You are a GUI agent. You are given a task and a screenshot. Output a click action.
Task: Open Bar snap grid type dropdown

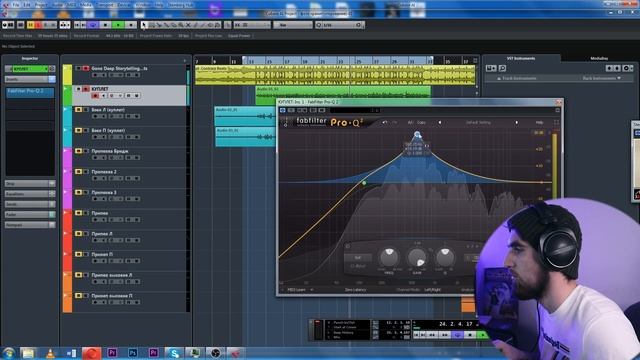click(293, 25)
